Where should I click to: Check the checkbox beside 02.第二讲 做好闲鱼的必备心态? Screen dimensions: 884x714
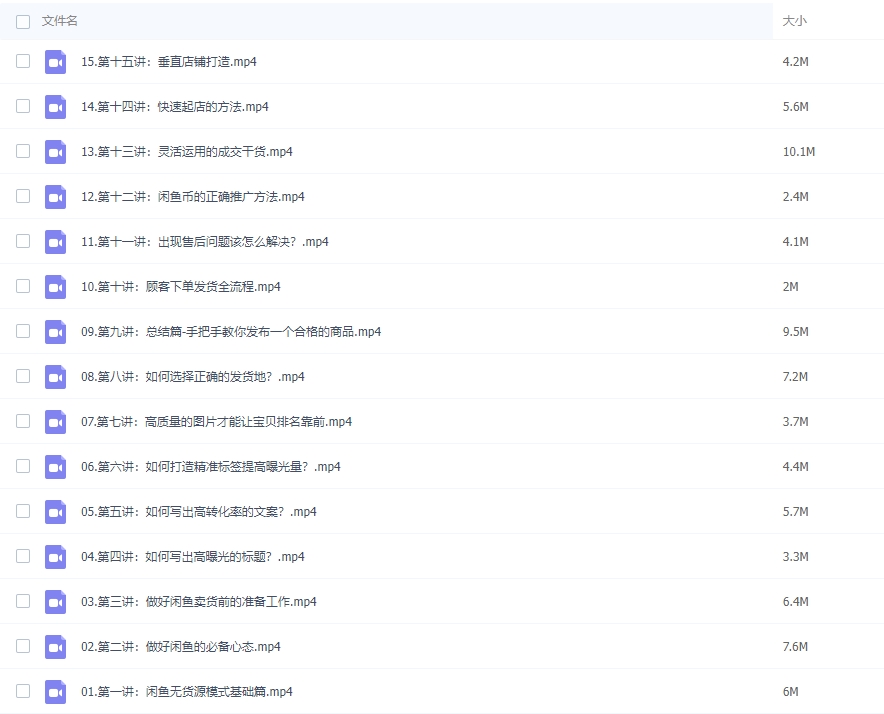[x=22, y=646]
